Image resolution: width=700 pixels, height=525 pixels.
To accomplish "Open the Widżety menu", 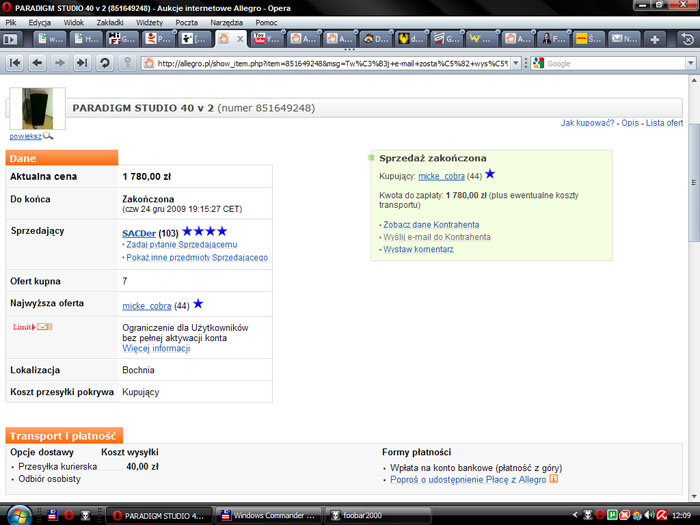I will coord(149,22).
